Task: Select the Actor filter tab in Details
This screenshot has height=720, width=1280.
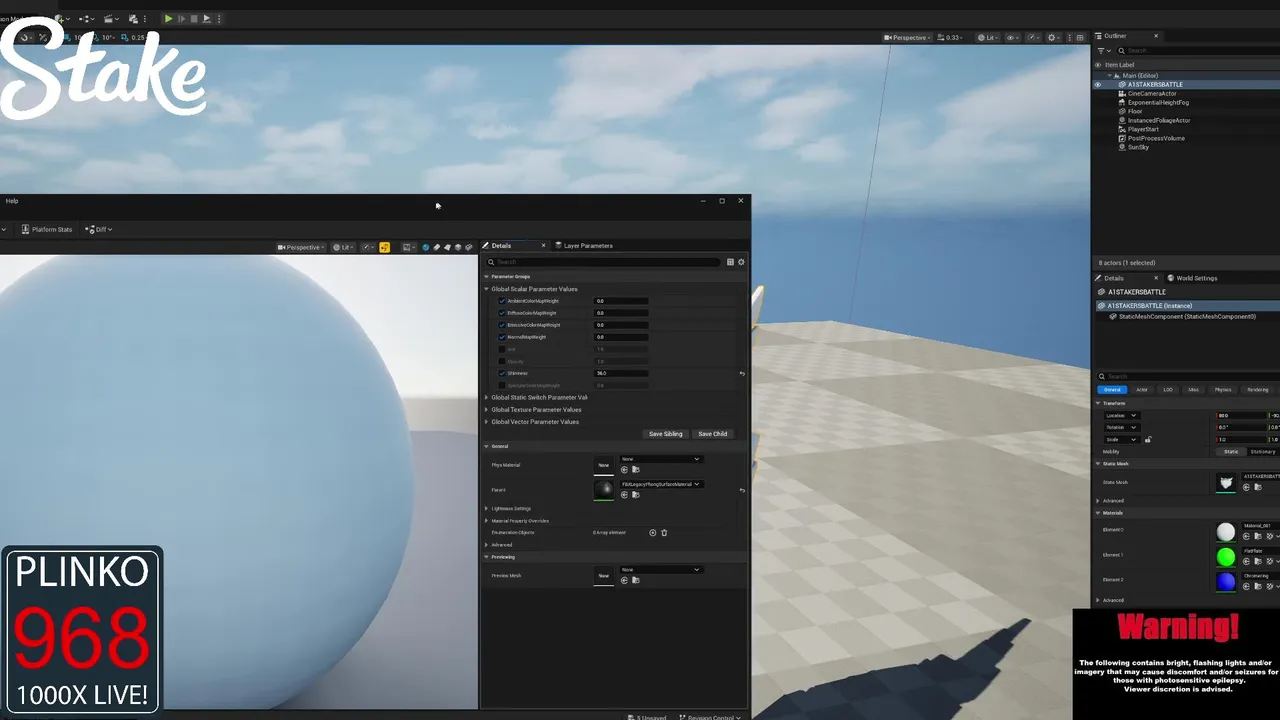Action: [x=1142, y=389]
